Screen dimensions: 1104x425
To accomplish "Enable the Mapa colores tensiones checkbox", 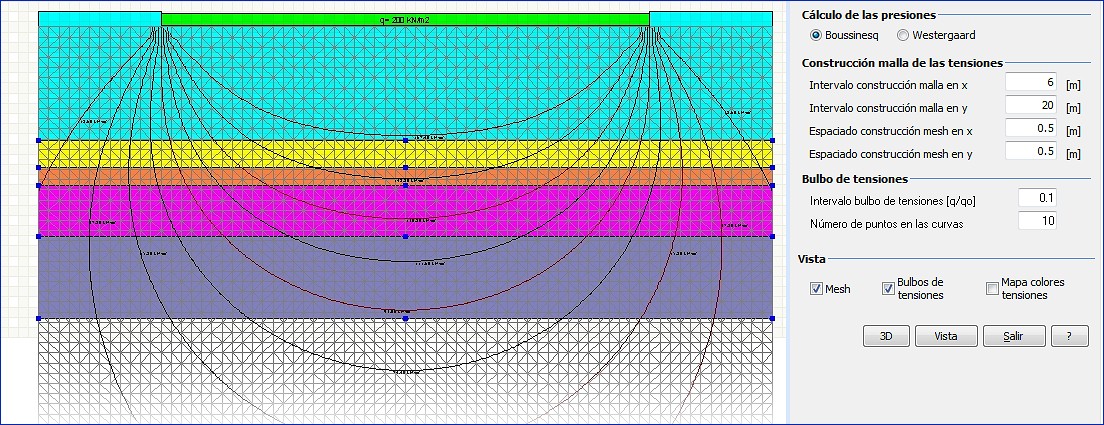I will coord(993,288).
